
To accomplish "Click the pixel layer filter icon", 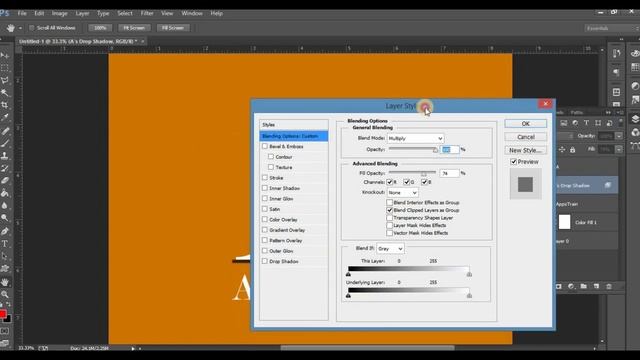I will click(564, 123).
